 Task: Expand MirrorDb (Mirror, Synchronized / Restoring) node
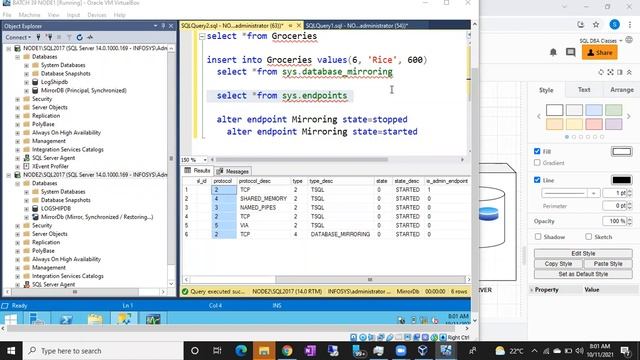tap(27, 217)
